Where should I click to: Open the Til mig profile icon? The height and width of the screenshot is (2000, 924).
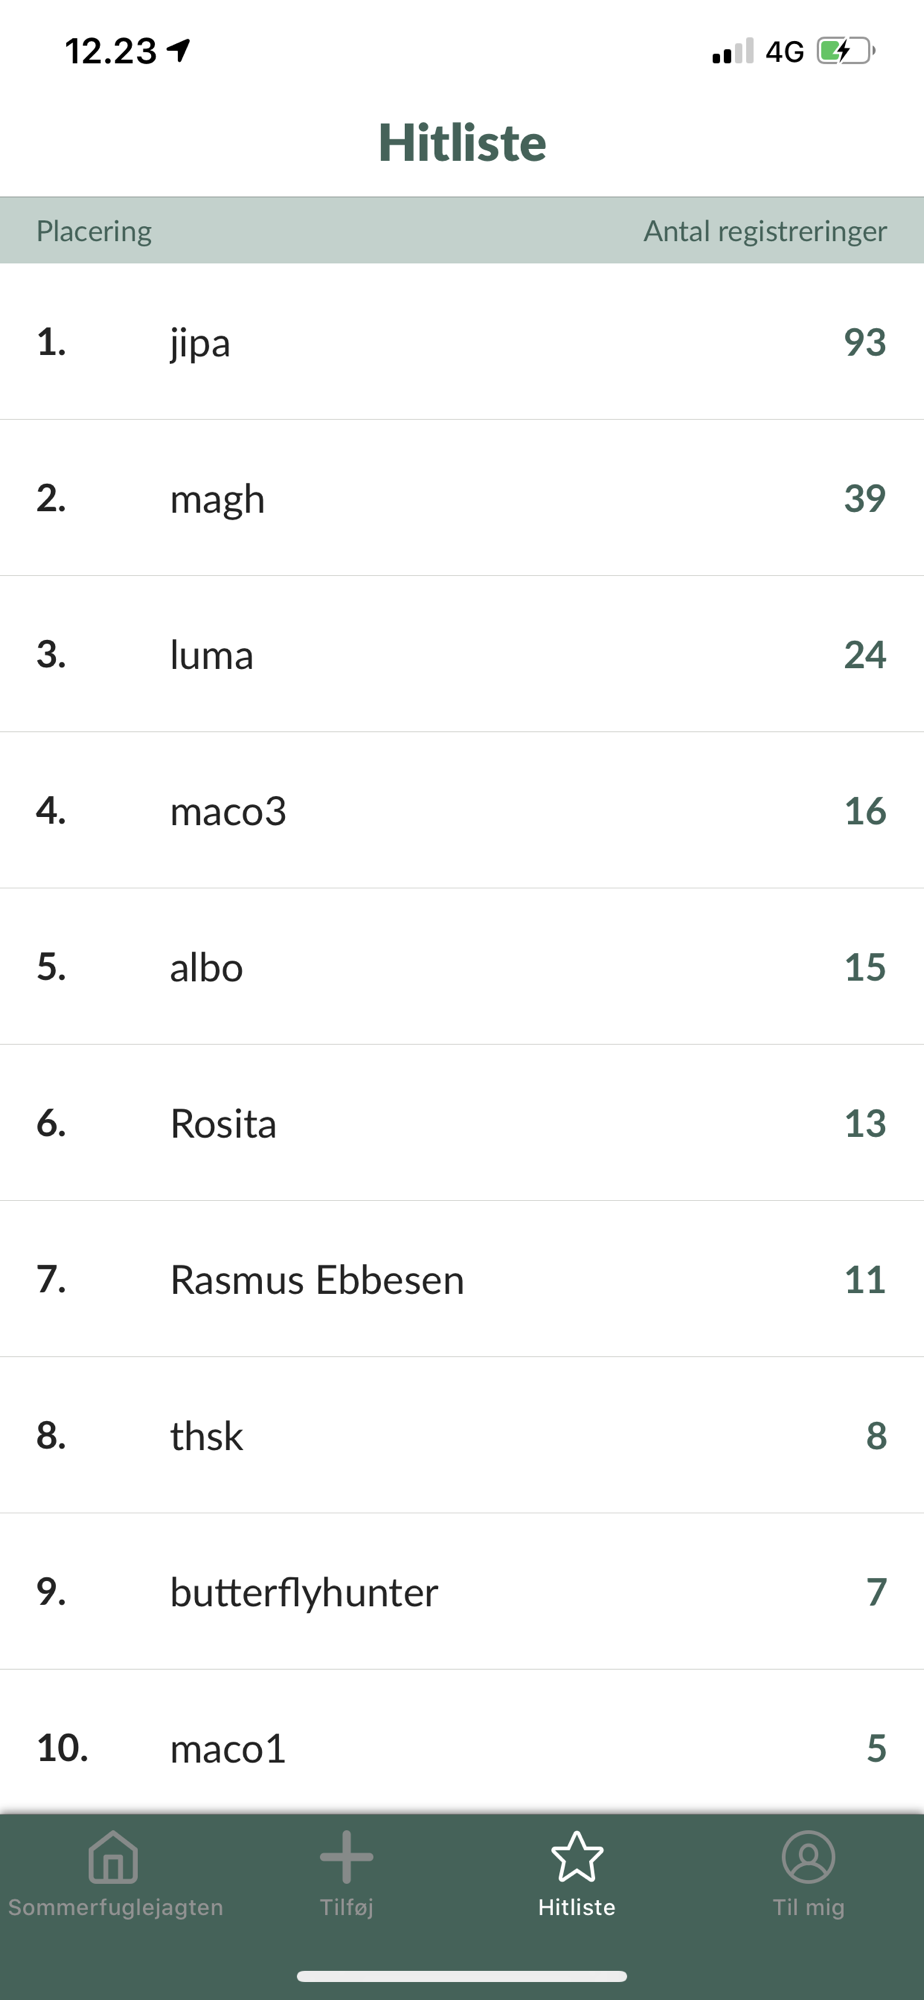(x=808, y=1857)
